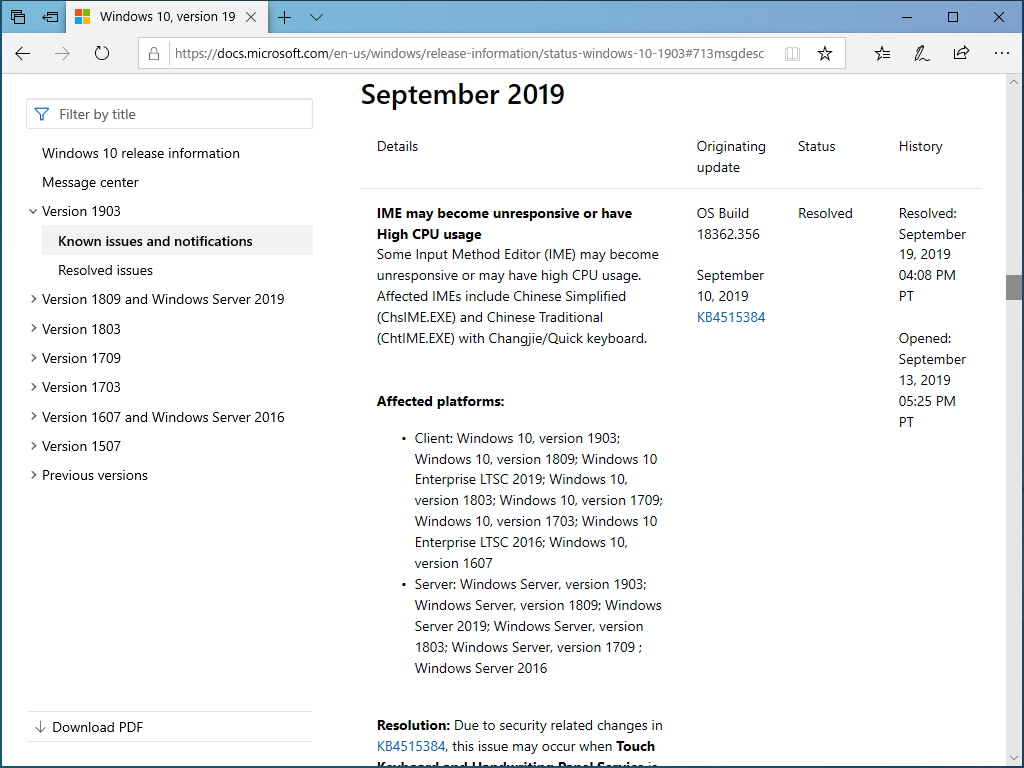The height and width of the screenshot is (768, 1024).
Task: Select Resolved issues in the sidebar
Action: coord(105,270)
